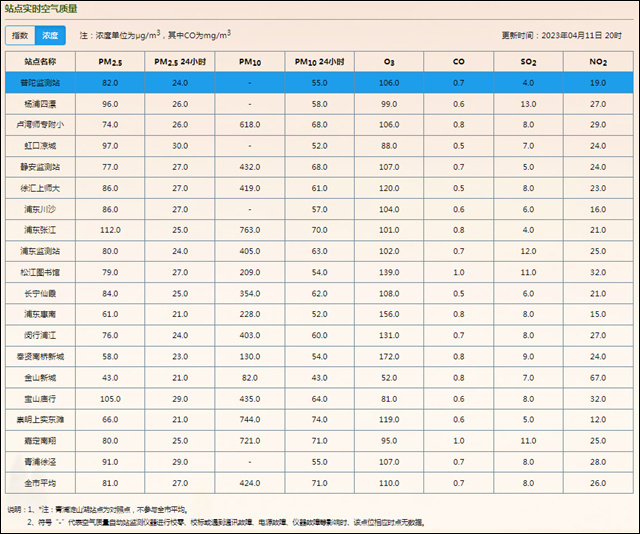Select the 卢湾师专附小 station row
Viewport: 640px width, 534px height.
(319, 125)
